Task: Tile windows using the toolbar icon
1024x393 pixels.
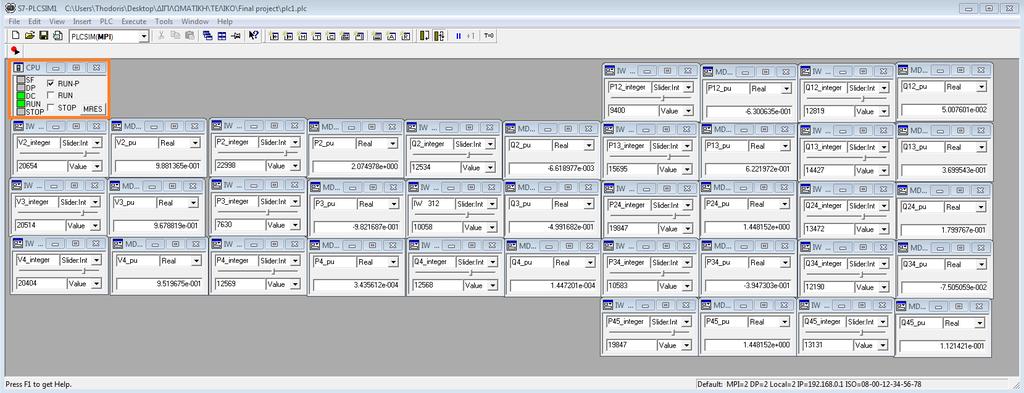Action: click(x=221, y=36)
